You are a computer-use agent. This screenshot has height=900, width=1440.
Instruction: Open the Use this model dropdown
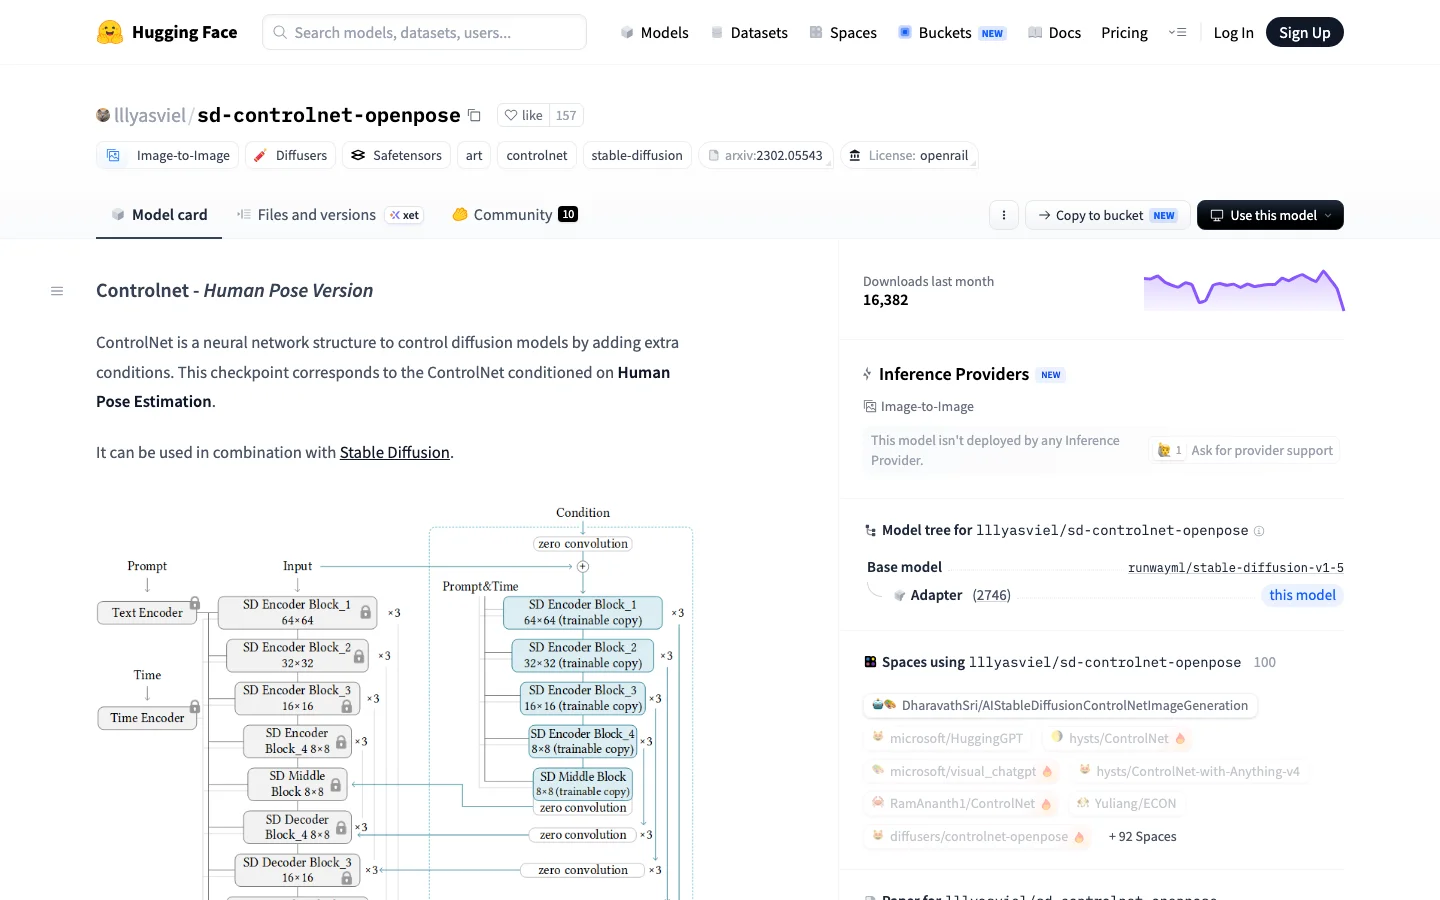coord(1270,215)
